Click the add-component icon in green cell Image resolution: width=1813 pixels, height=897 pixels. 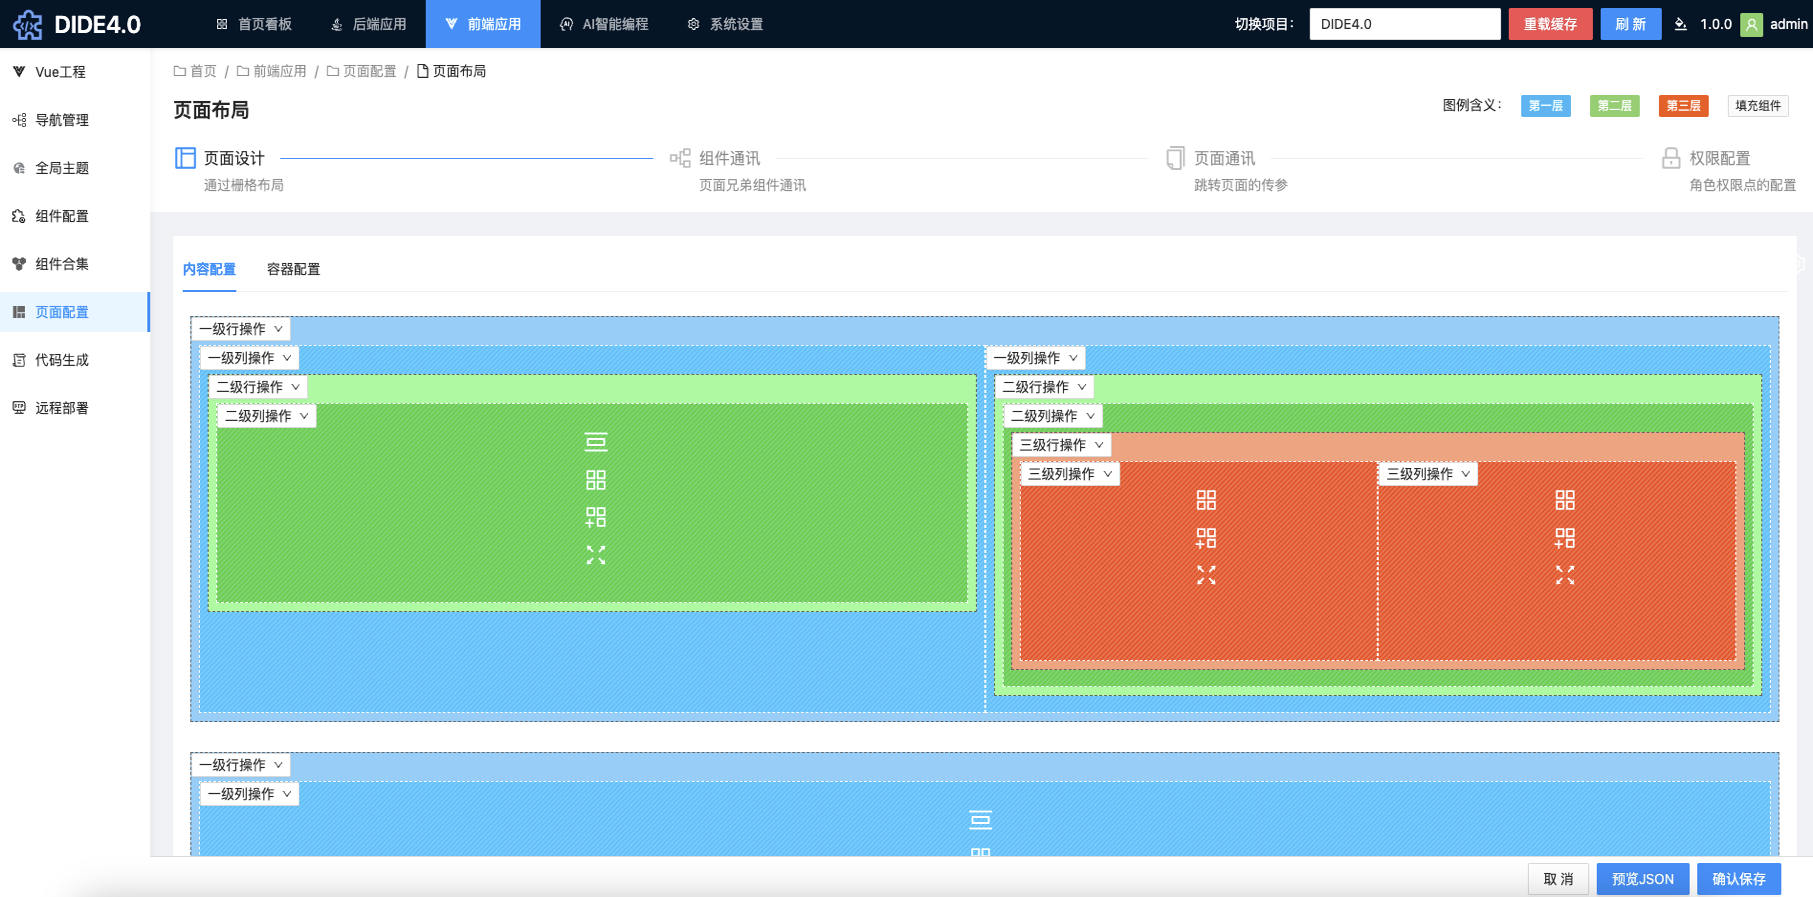(x=596, y=517)
